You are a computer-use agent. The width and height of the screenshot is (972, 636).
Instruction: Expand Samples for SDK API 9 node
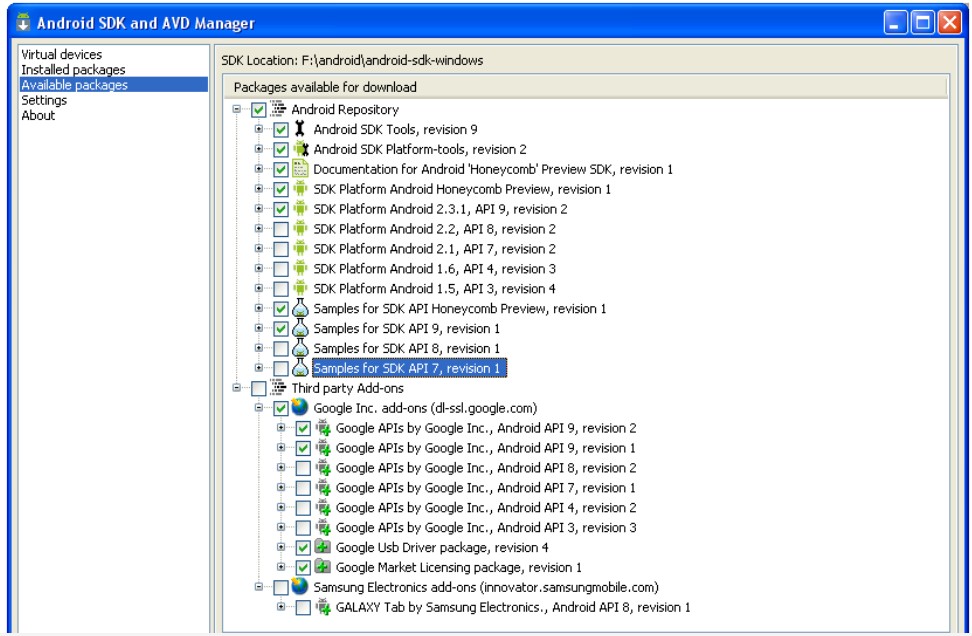pyautogui.click(x=259, y=328)
